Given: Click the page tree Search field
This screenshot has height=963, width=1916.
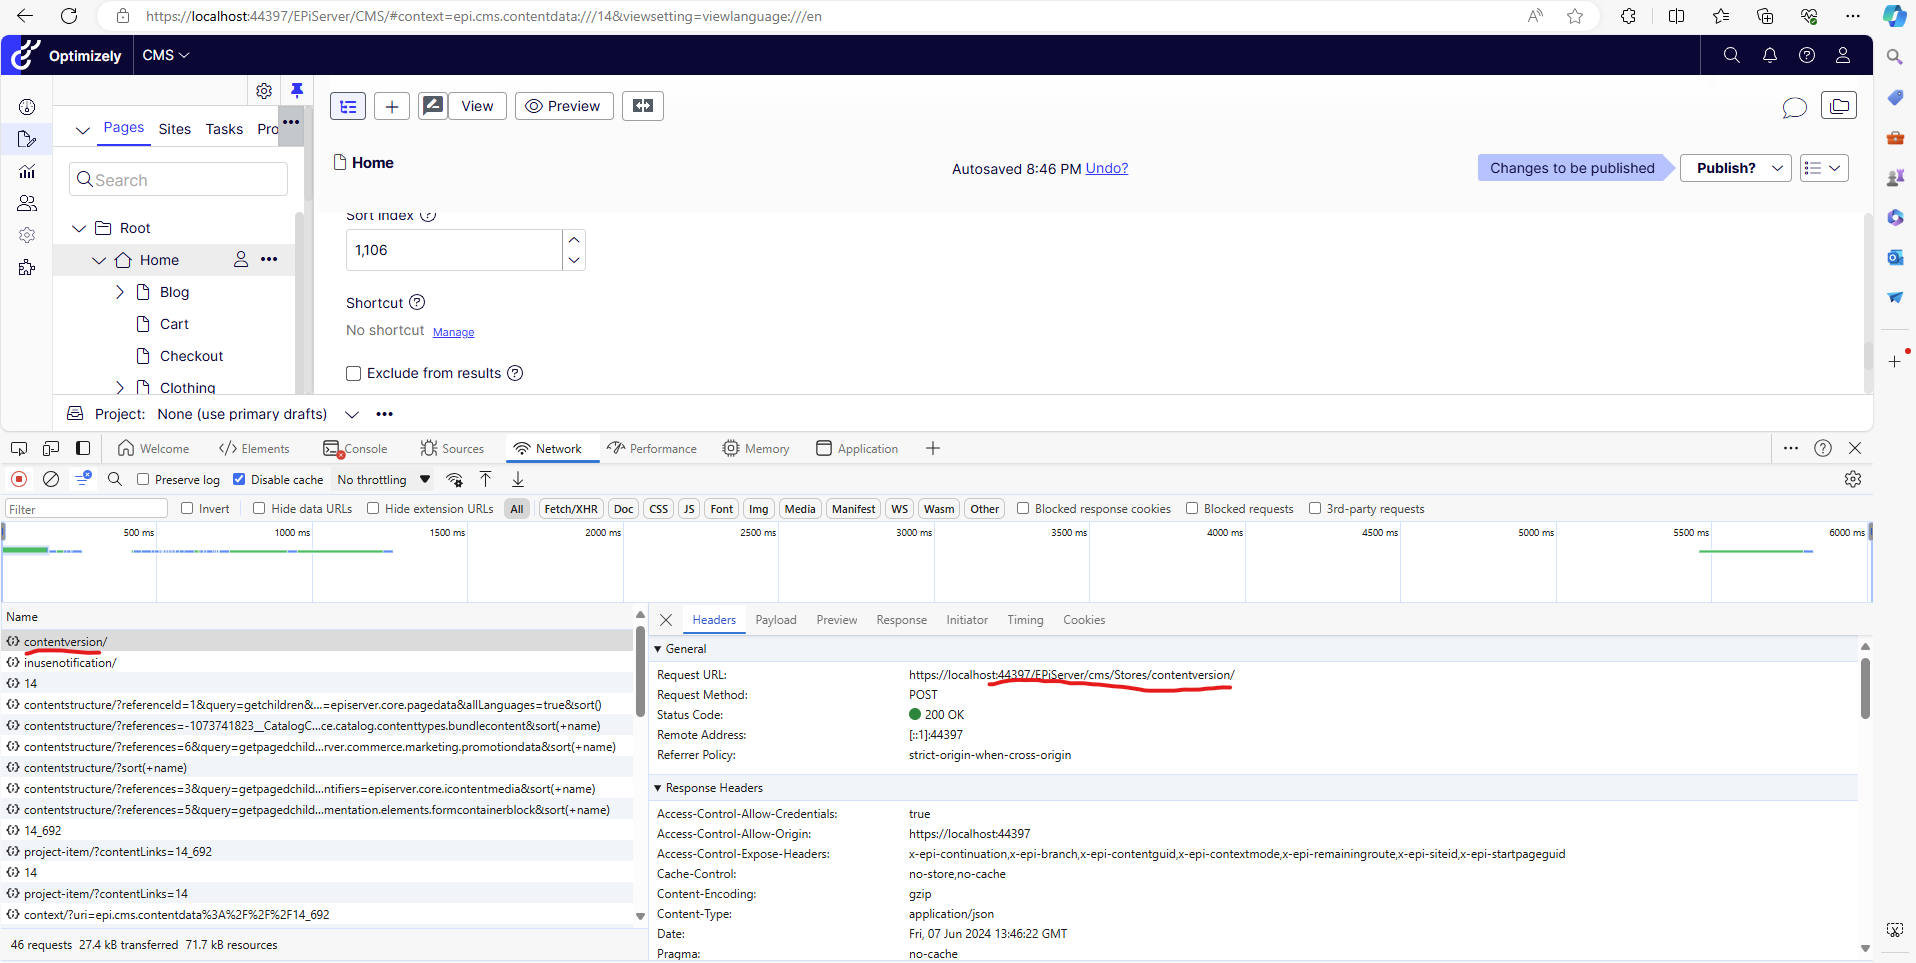Looking at the screenshot, I should (180, 180).
